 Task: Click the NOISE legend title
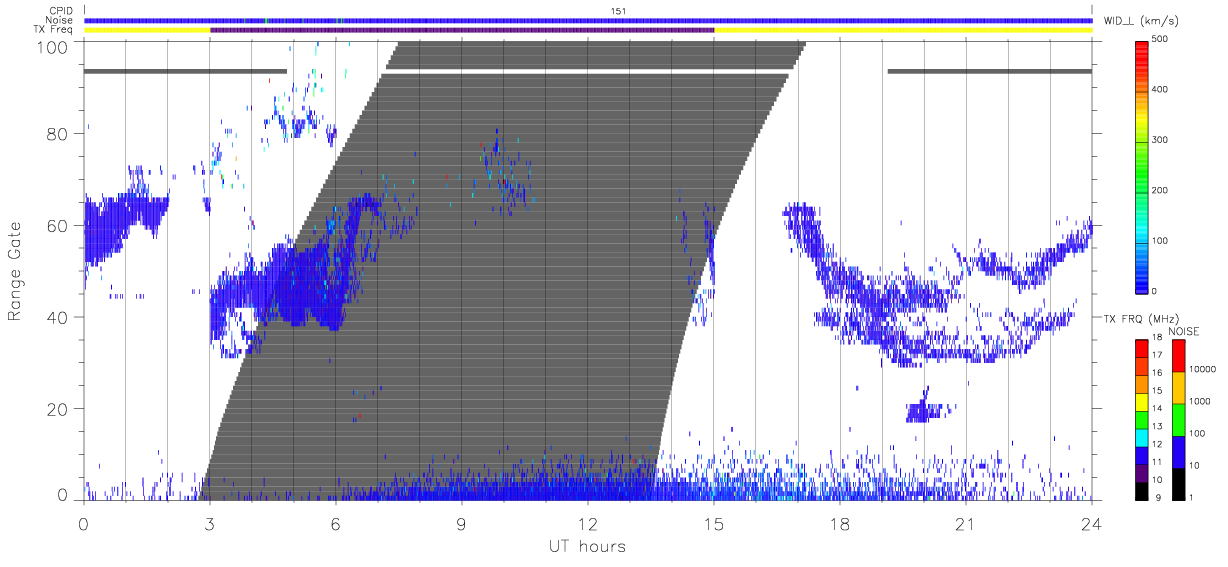tap(1184, 331)
